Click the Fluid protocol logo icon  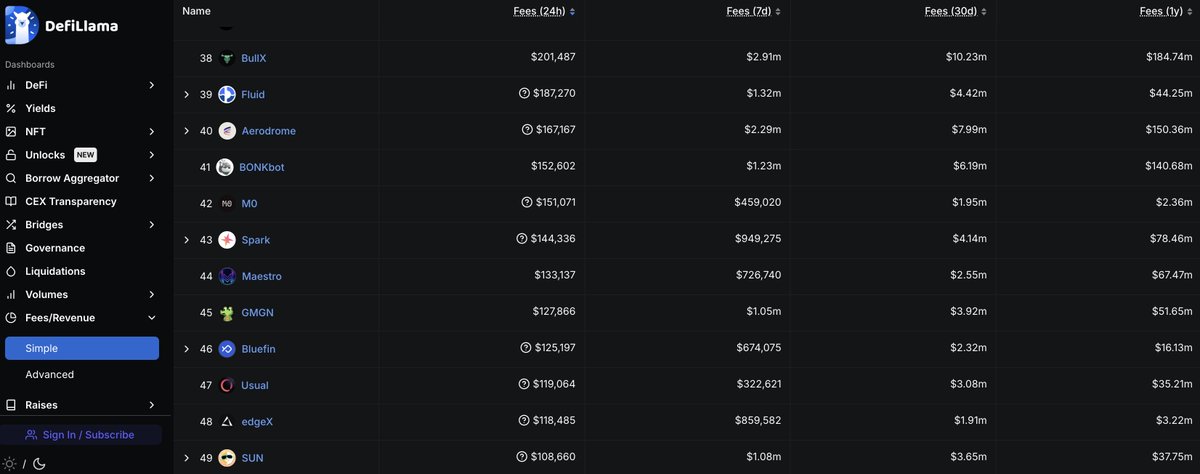point(227,95)
